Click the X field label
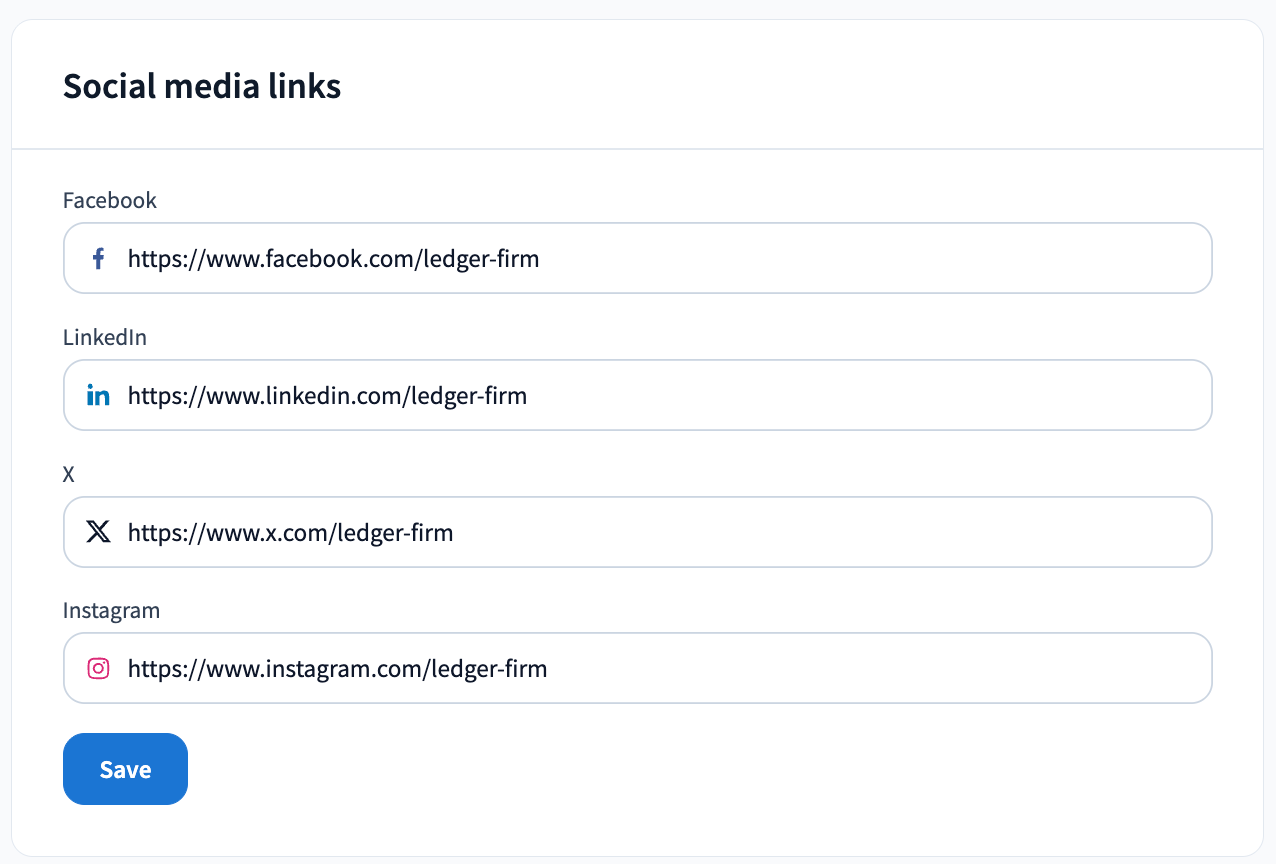The width and height of the screenshot is (1276, 864). click(69, 474)
